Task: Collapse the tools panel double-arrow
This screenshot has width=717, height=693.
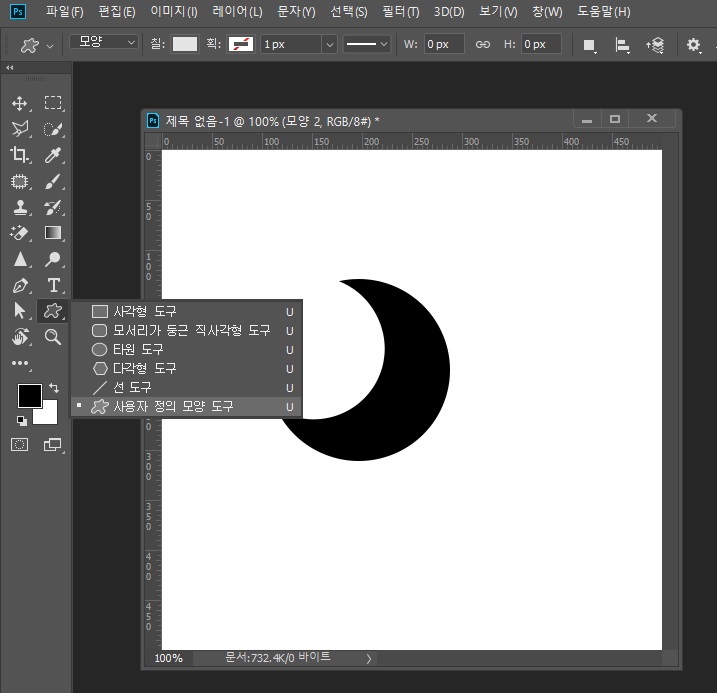Action: [10, 68]
